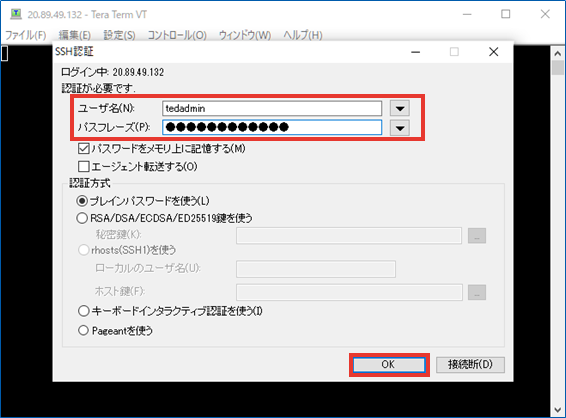Enable エージェント転送する checkbox
Image resolution: width=566 pixels, height=418 pixels.
point(83,166)
